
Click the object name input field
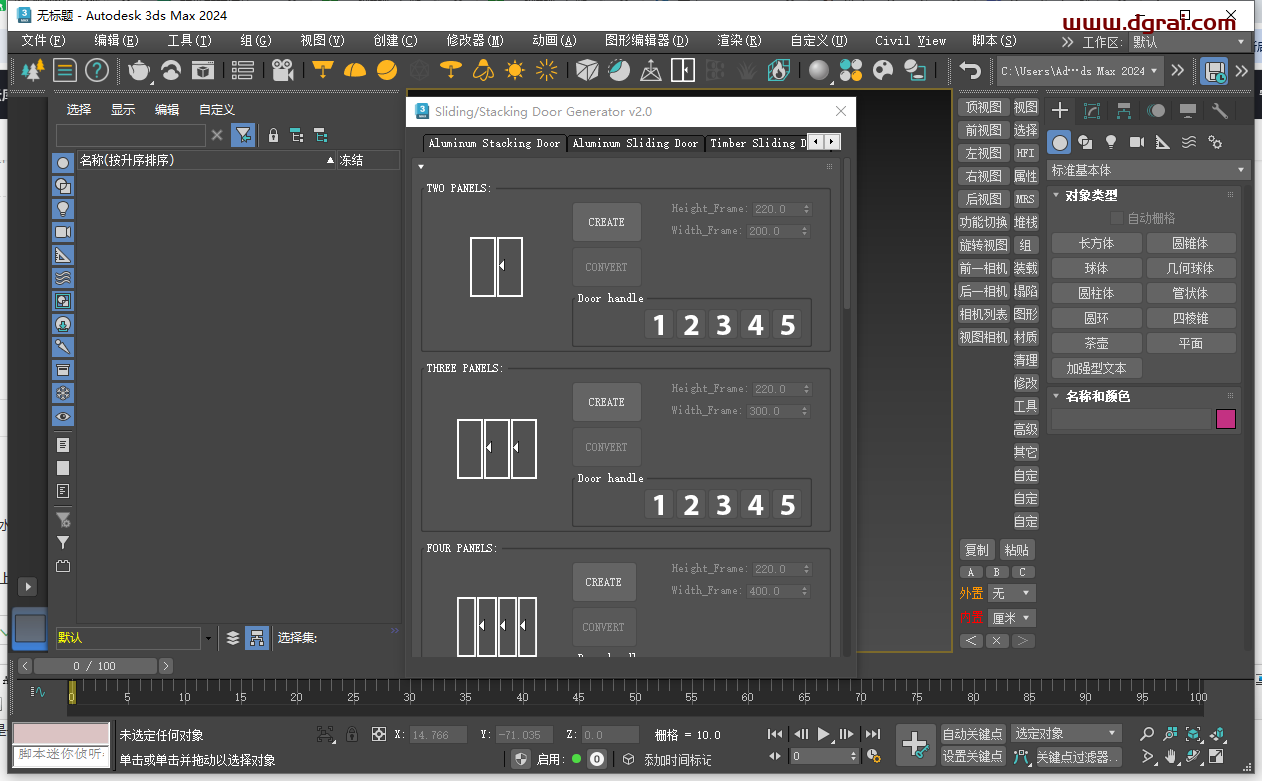pos(1131,419)
